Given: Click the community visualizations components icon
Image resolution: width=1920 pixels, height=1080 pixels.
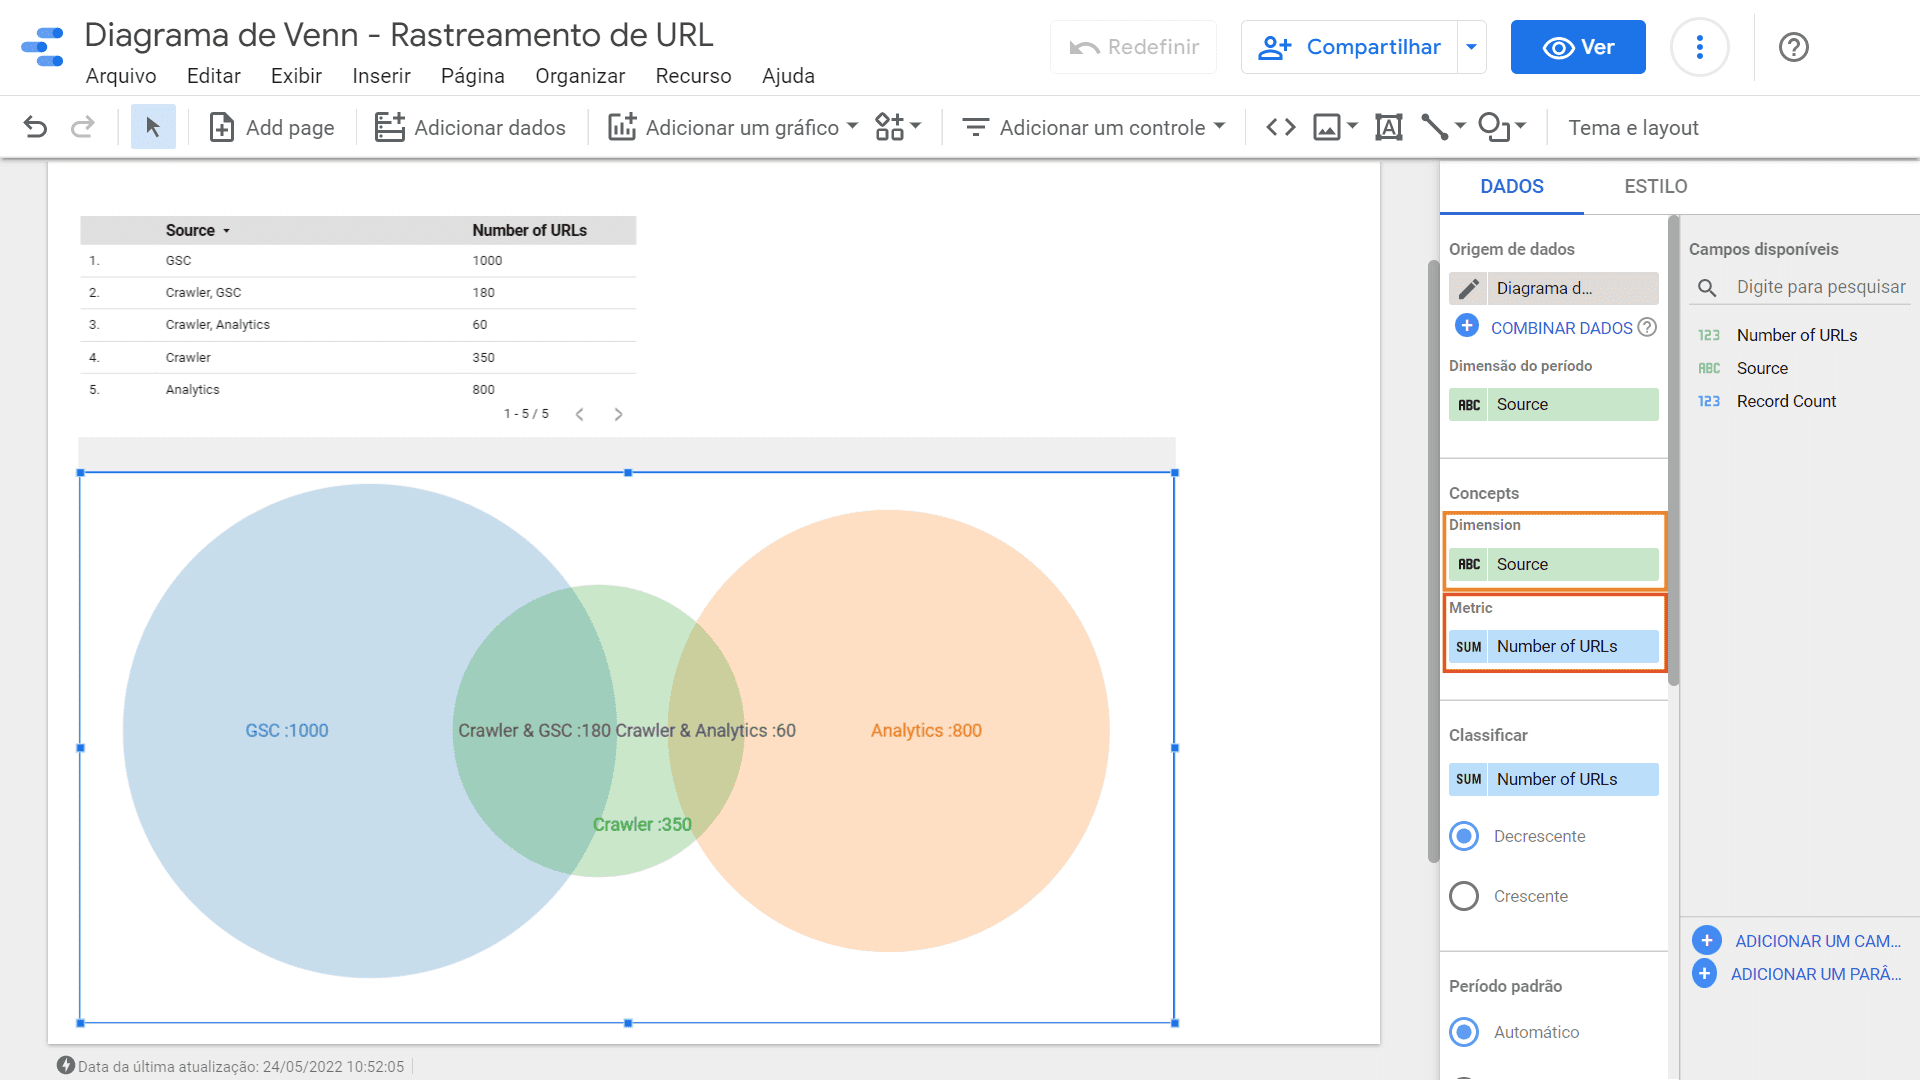Looking at the screenshot, I should pos(897,127).
